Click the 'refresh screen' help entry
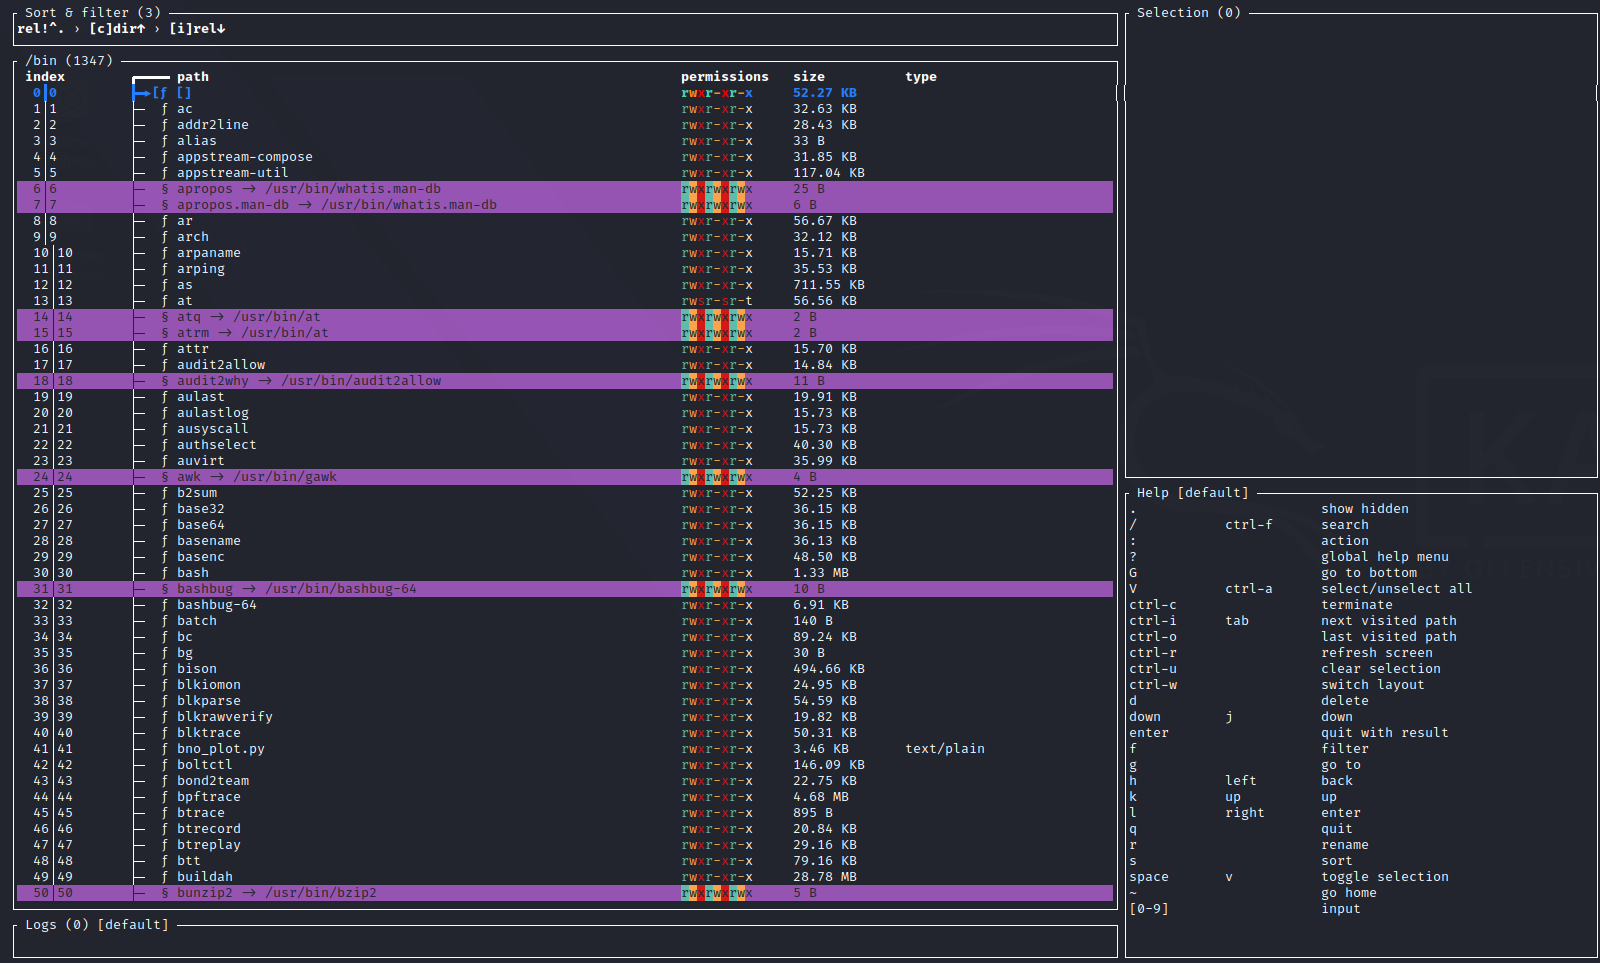 1377,653
